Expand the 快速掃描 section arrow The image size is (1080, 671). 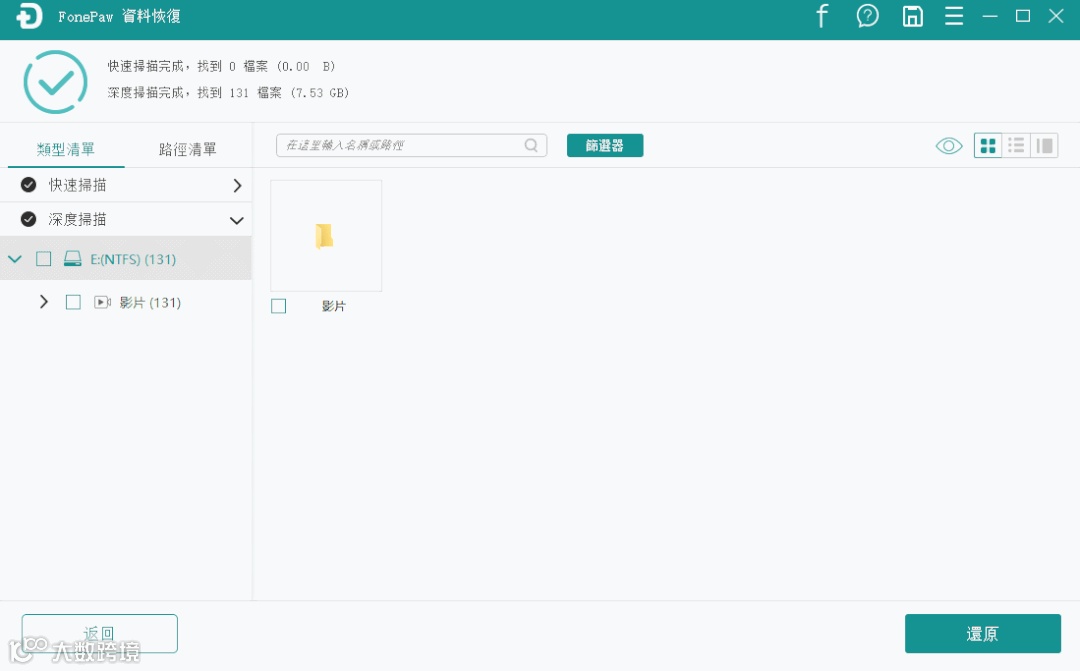pos(237,185)
